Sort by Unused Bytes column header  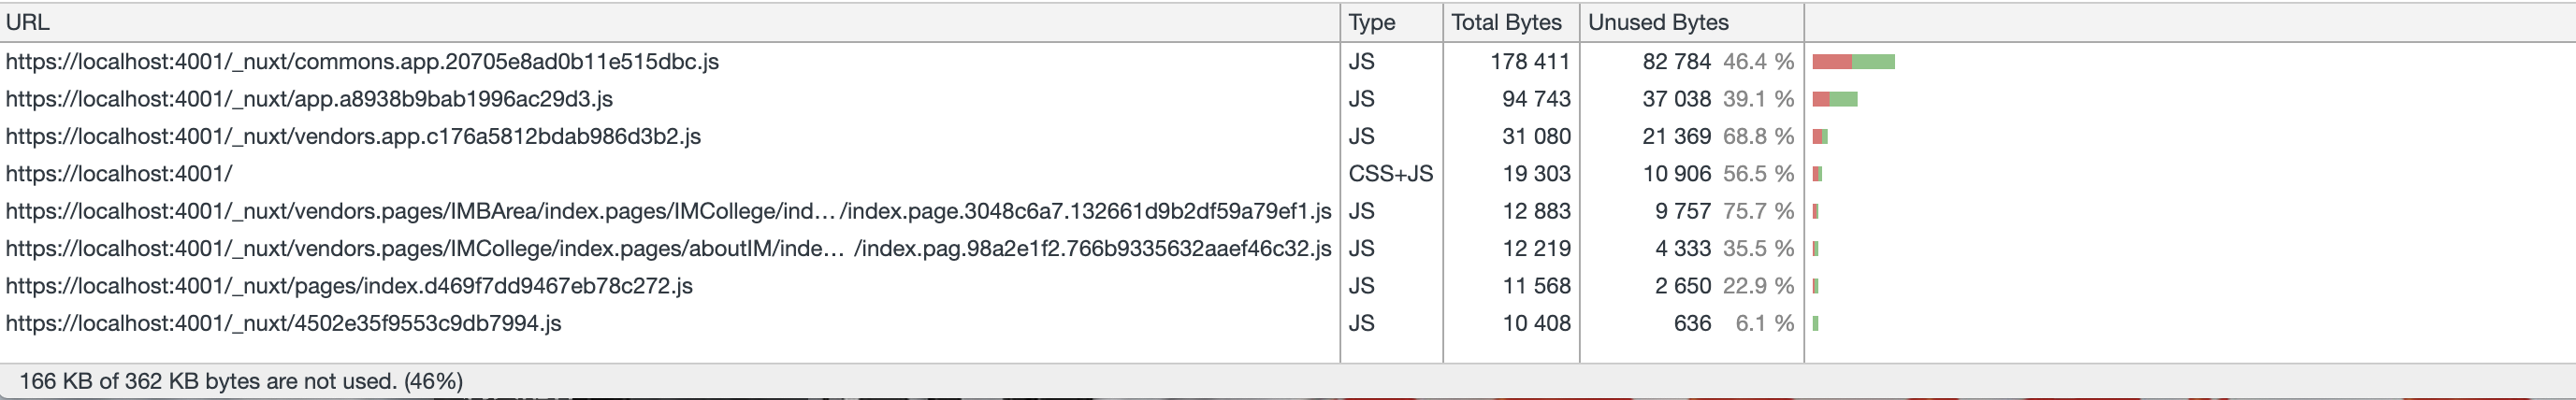click(1658, 22)
